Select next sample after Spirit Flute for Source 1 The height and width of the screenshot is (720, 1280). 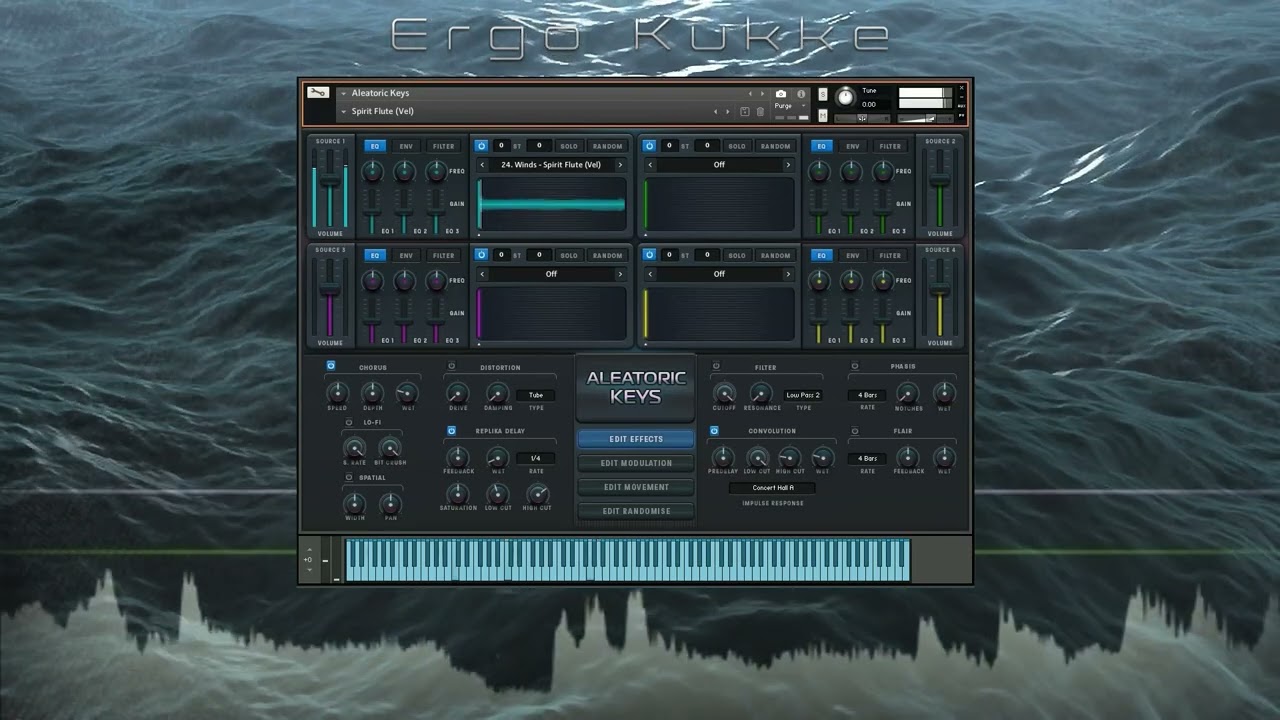point(620,164)
